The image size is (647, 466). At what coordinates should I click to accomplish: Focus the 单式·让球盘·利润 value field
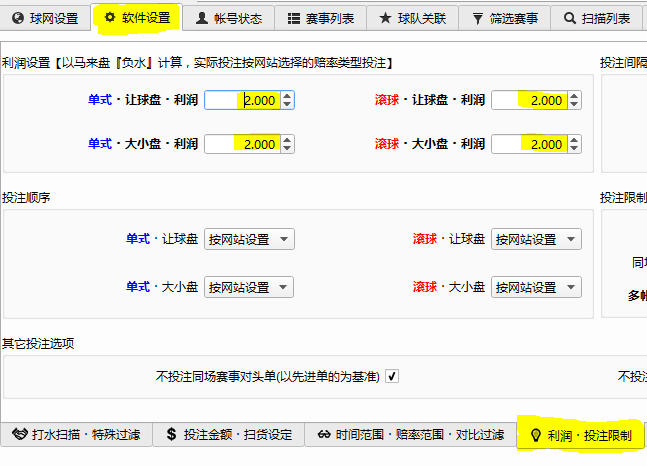point(243,100)
